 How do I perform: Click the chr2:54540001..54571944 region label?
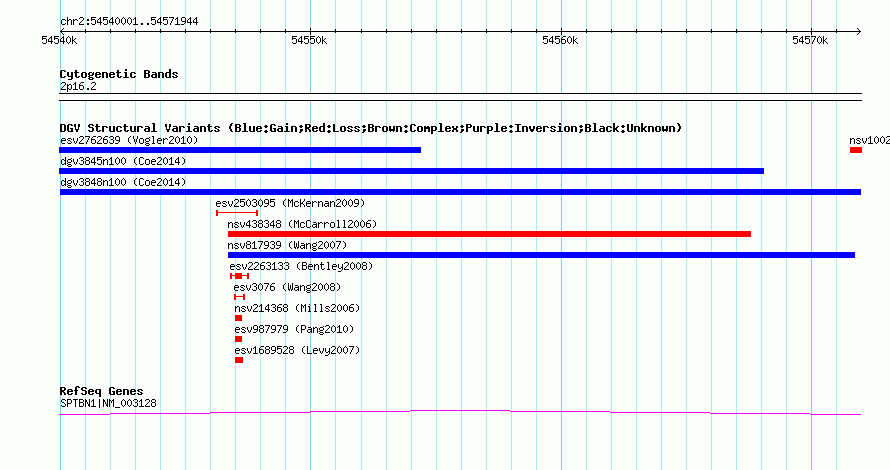coord(129,22)
